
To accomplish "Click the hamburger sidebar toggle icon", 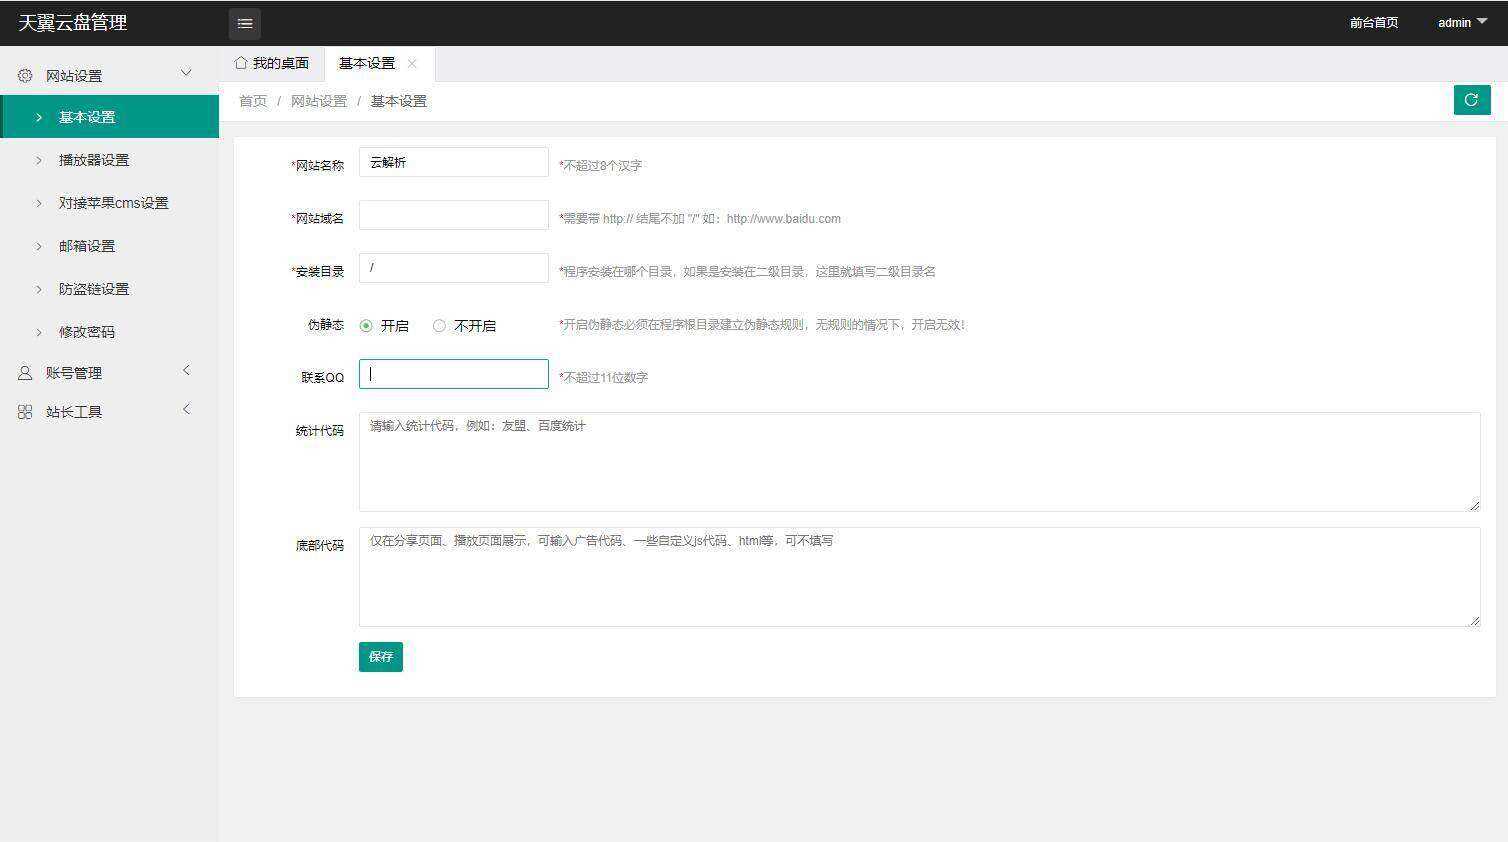I will [245, 23].
